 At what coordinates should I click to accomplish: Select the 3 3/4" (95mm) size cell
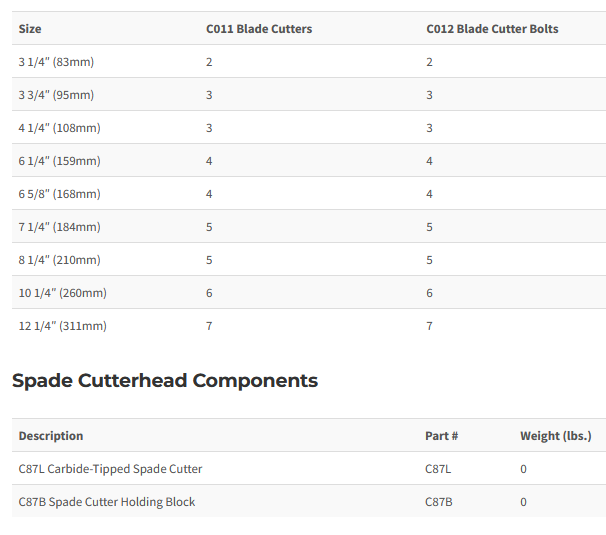tap(56, 95)
